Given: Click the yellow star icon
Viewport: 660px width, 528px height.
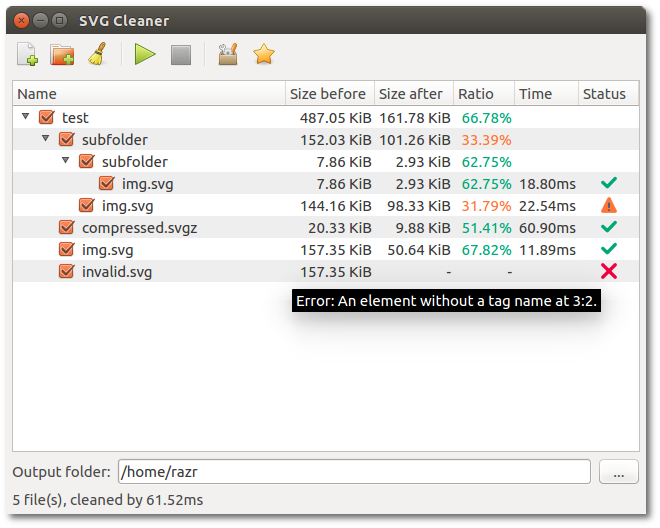Looking at the screenshot, I should pyautogui.click(x=264, y=54).
